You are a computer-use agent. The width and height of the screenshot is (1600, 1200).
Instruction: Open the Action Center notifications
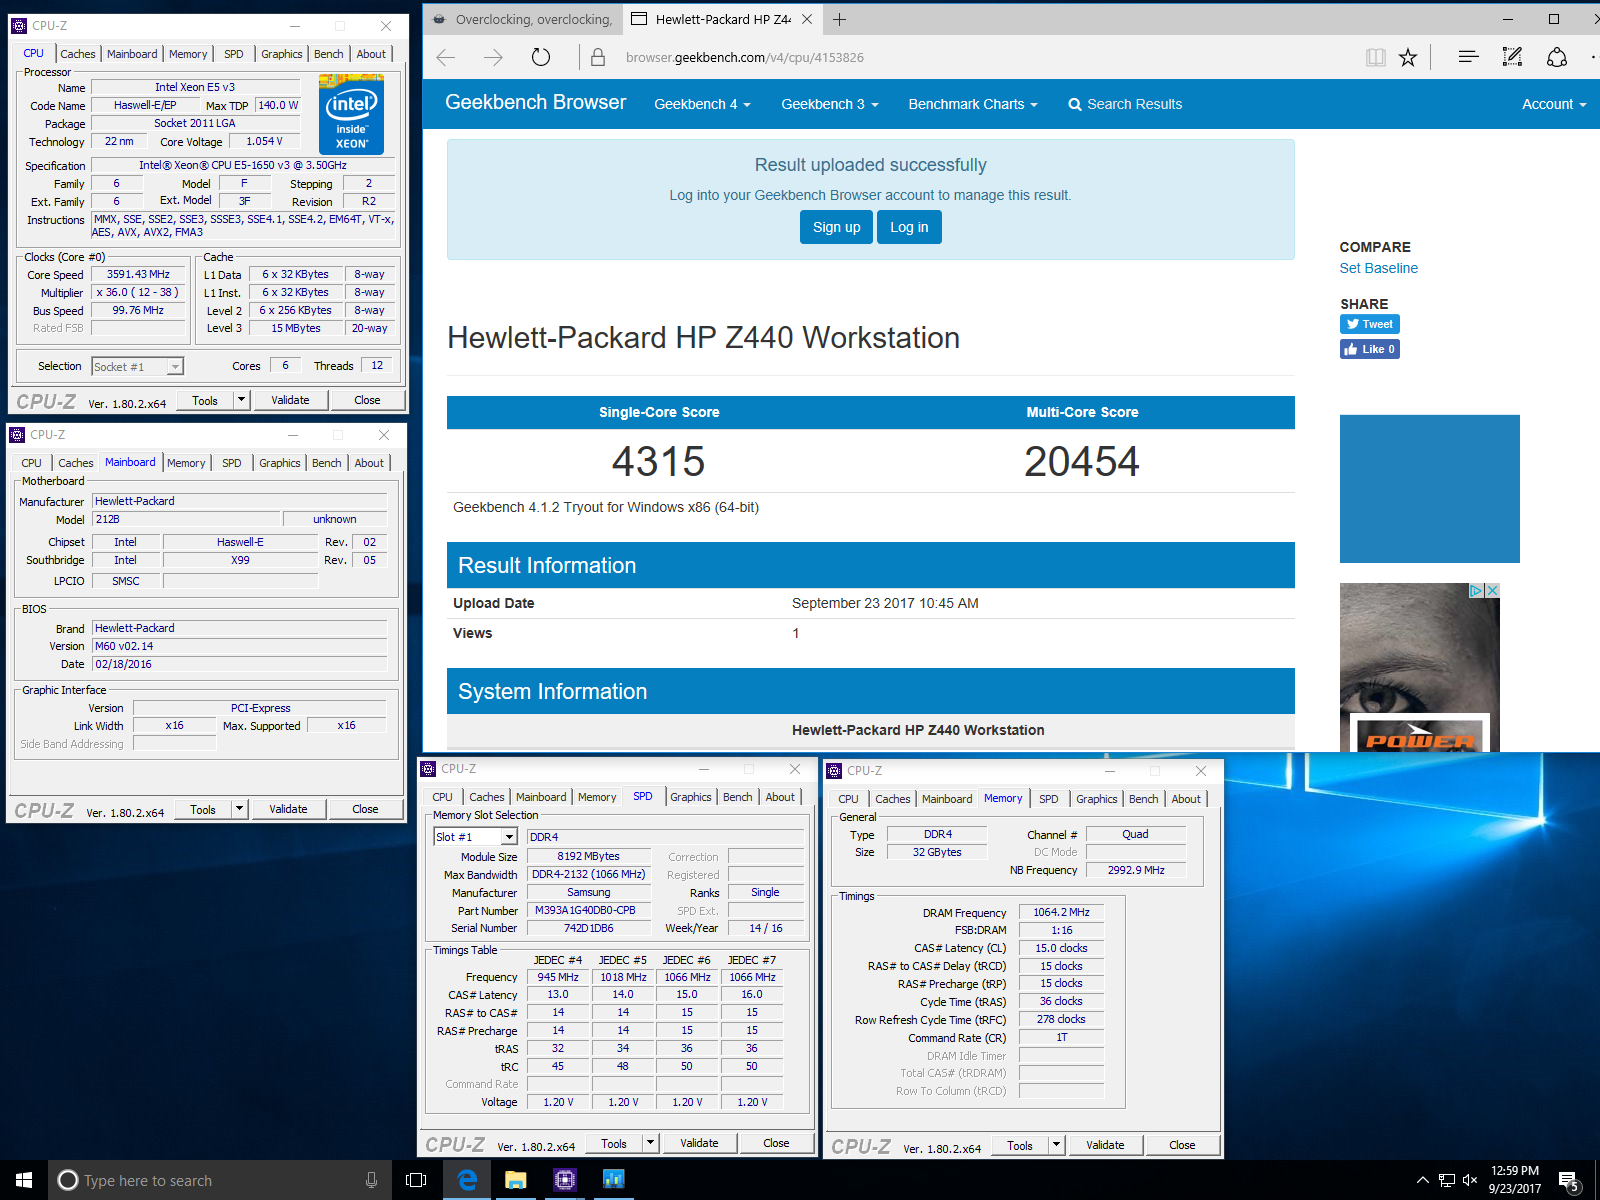(x=1570, y=1180)
